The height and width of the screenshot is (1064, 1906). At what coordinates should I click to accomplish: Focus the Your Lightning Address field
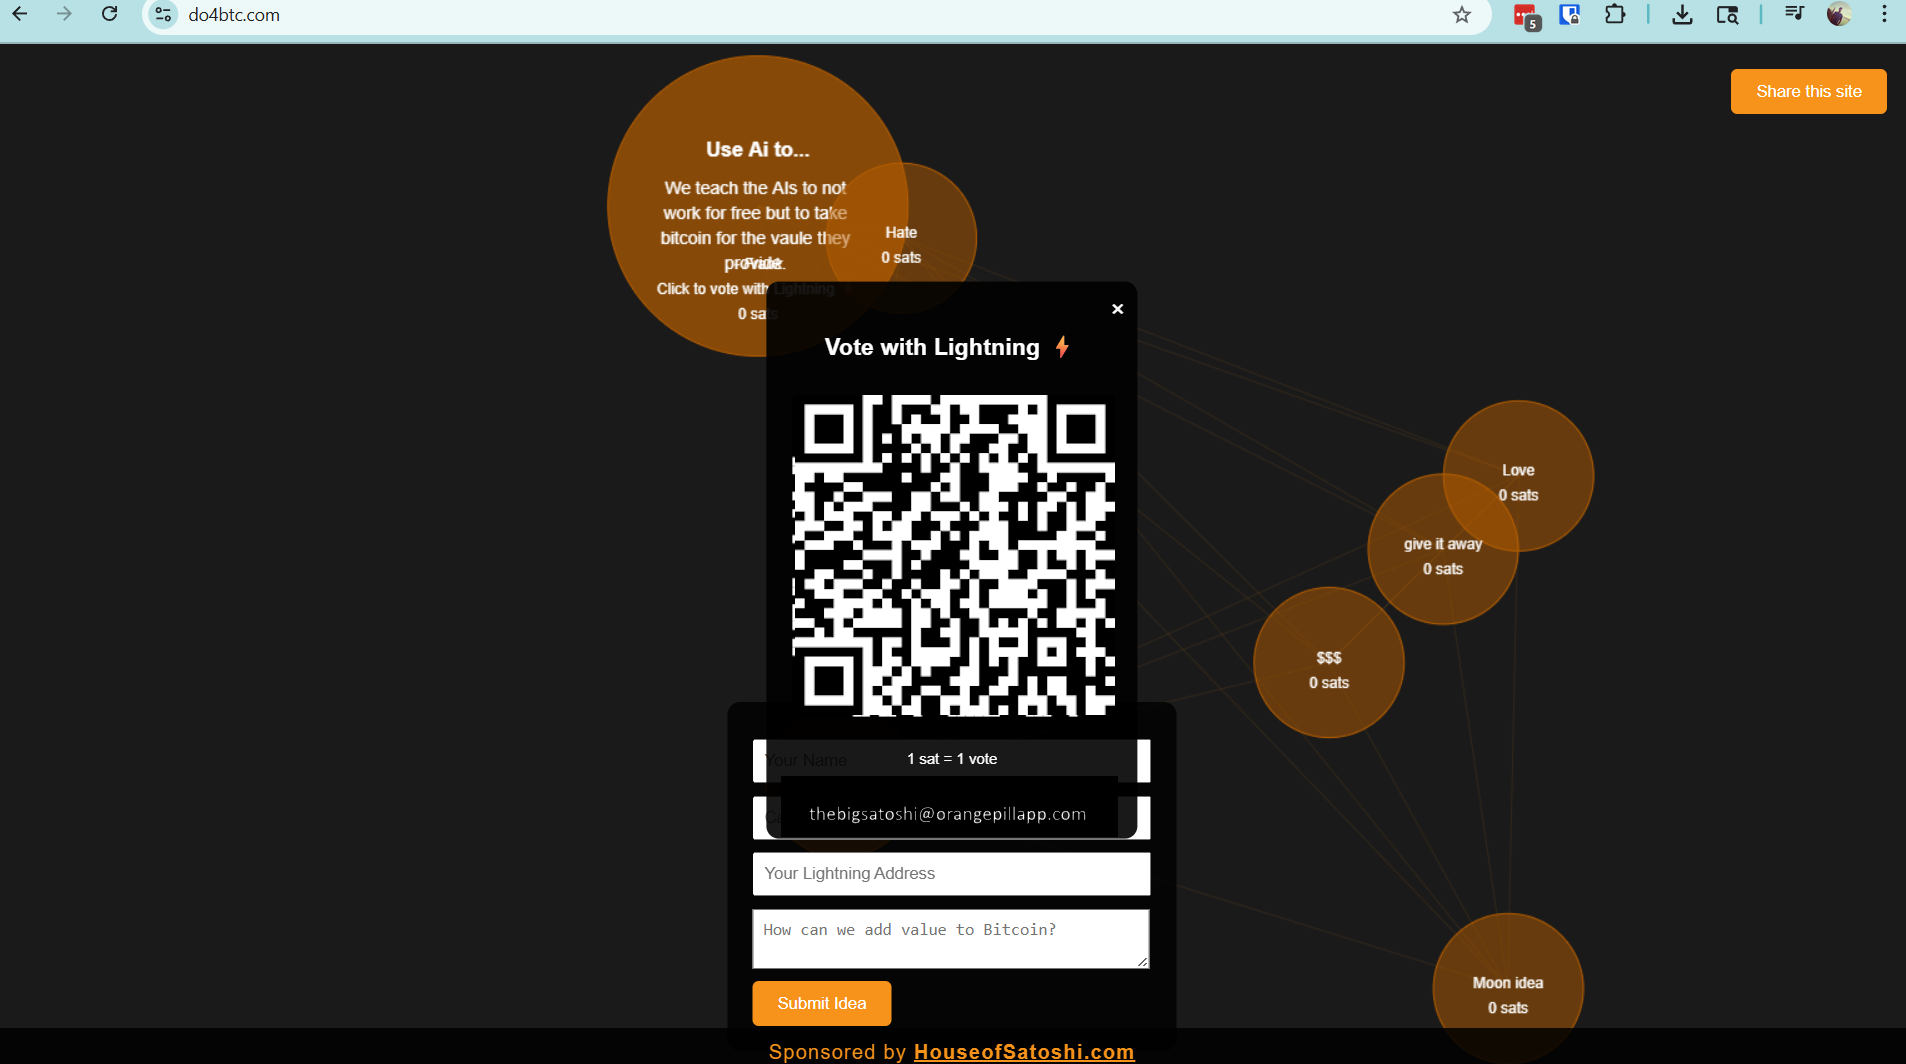951,874
